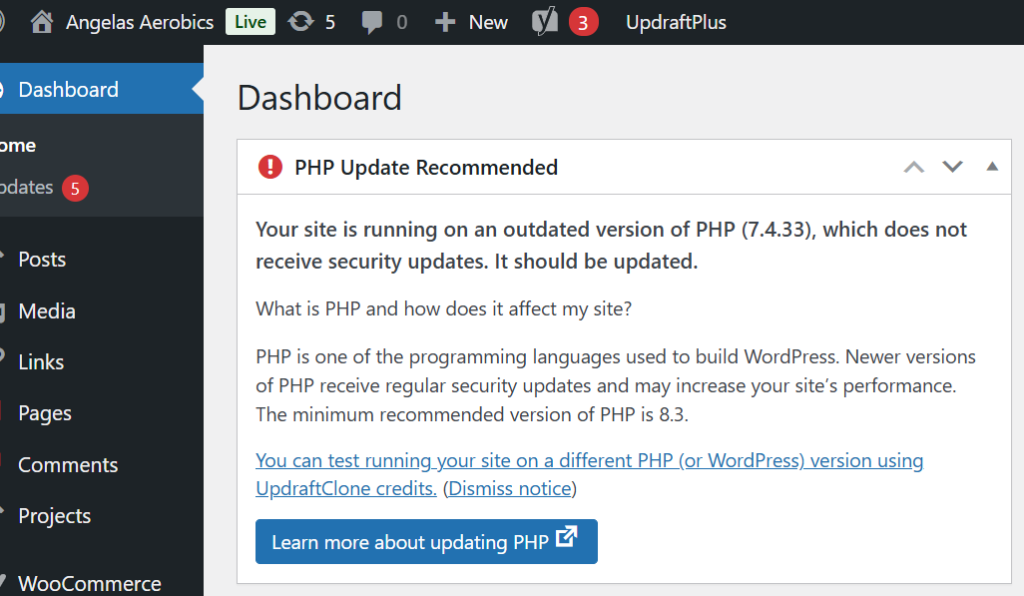Click the external link icon on PHP button
The width and height of the screenshot is (1024, 596).
pyautogui.click(x=567, y=537)
